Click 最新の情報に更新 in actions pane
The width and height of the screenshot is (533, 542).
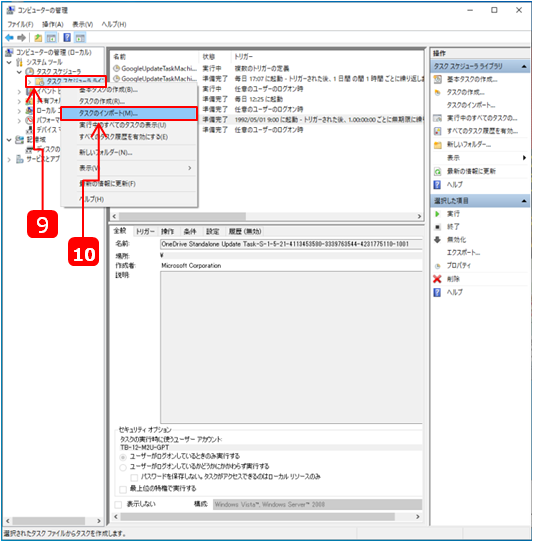[471, 171]
